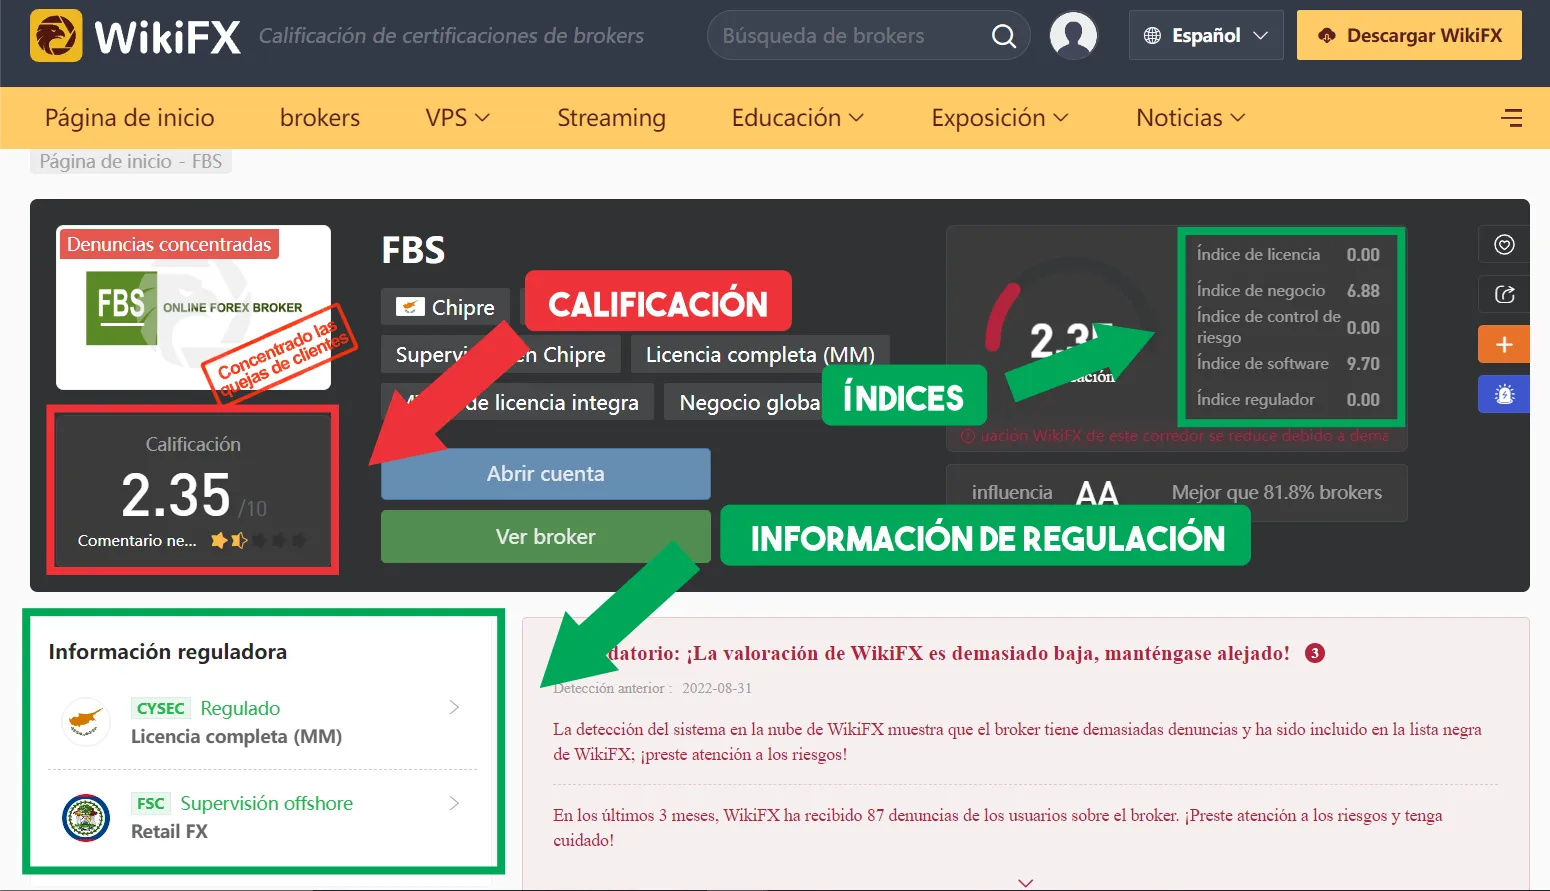Click the FSC Belize regulator emblem

coord(86,817)
